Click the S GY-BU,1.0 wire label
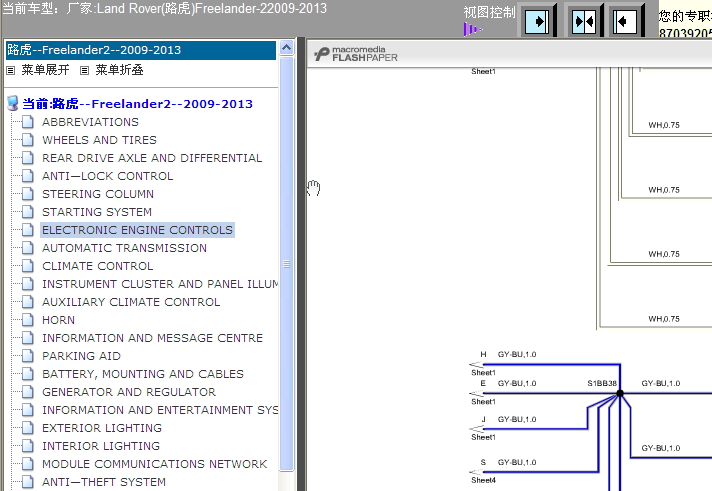This screenshot has width=712, height=491. click(x=508, y=462)
